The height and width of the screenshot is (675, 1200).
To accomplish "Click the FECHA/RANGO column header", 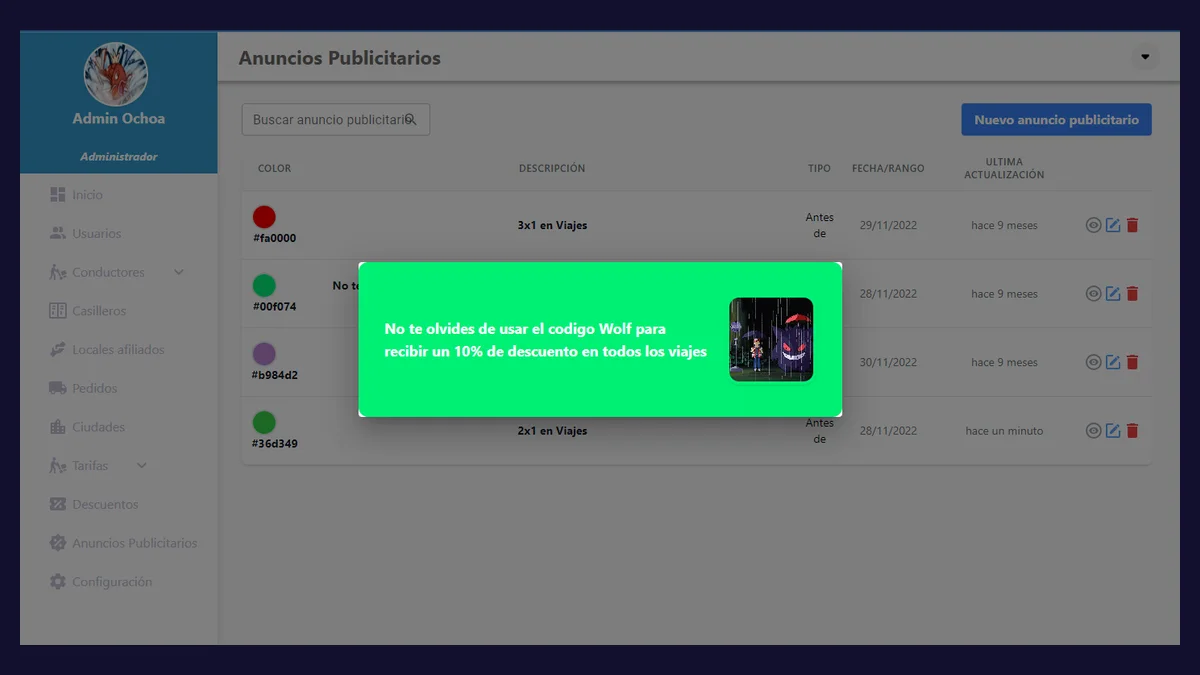I will pos(888,168).
